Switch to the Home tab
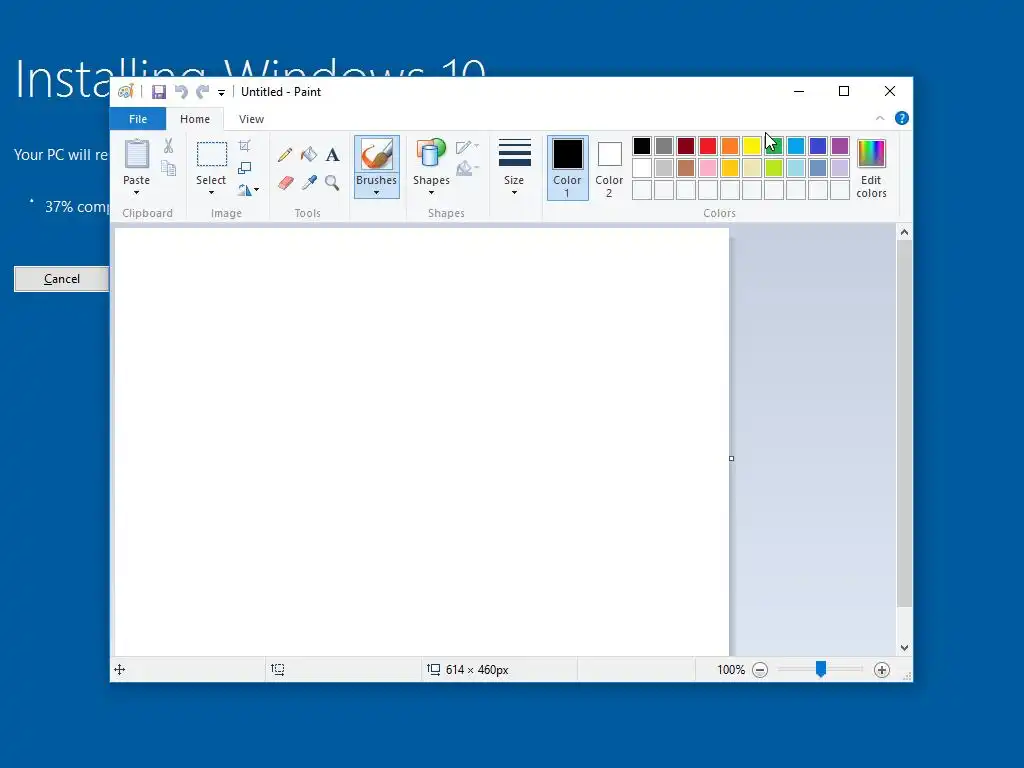 [x=195, y=119]
